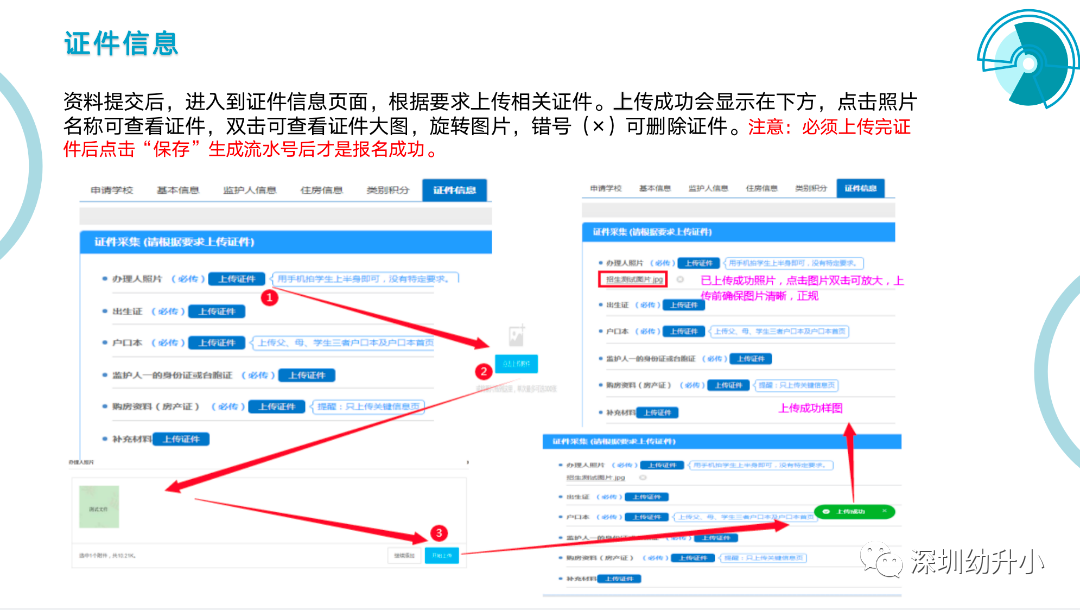The width and height of the screenshot is (1080, 610).
Task: Click the 上传成功 text in the green toast
Action: (x=851, y=512)
